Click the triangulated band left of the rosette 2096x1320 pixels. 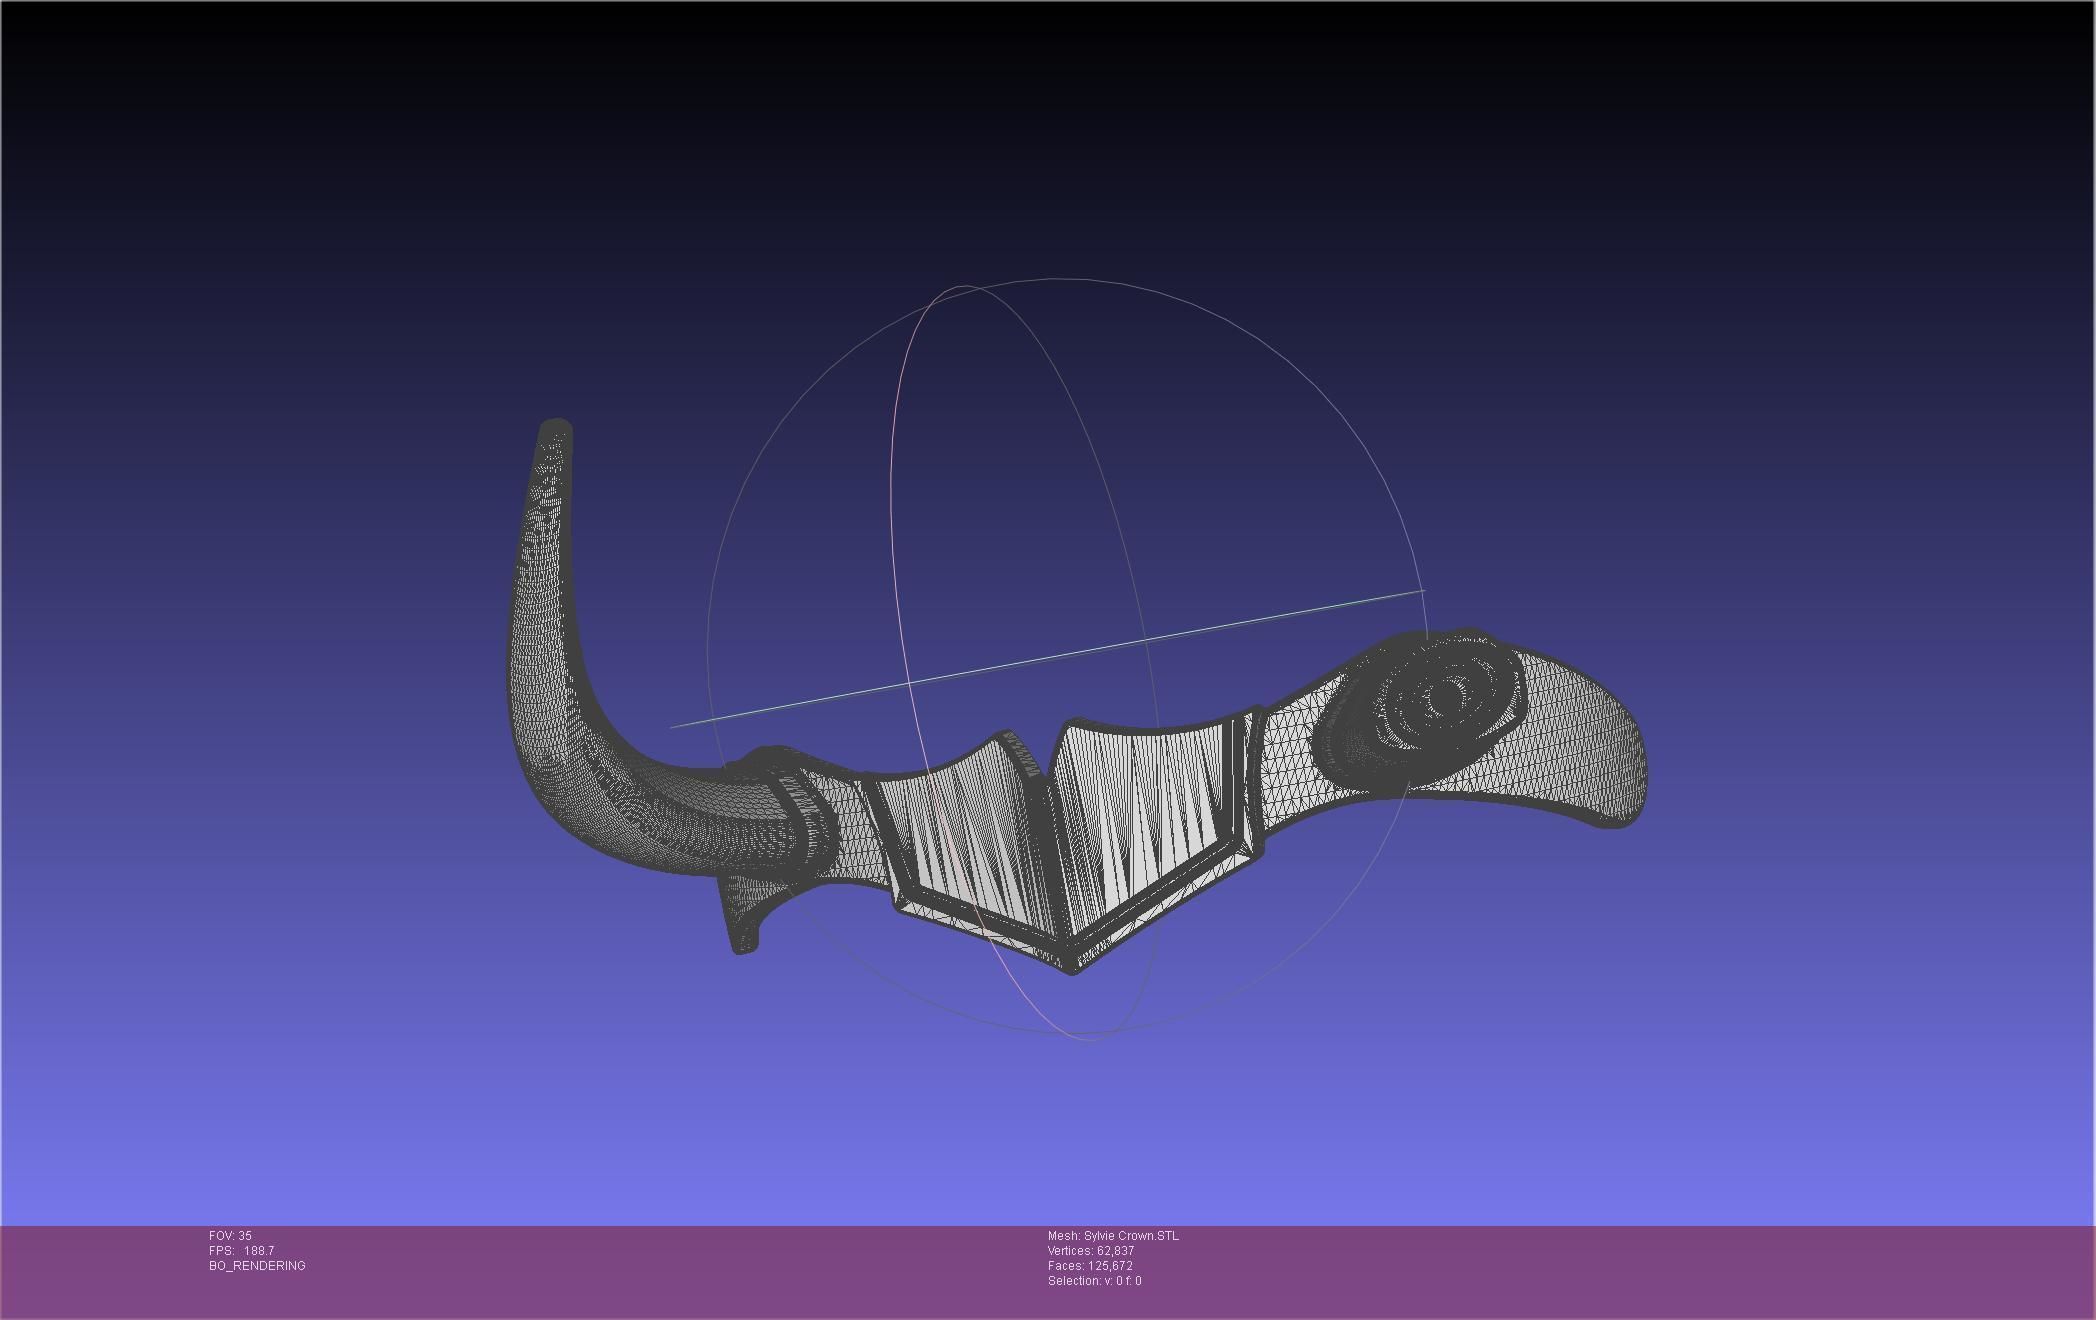pos(1288,757)
